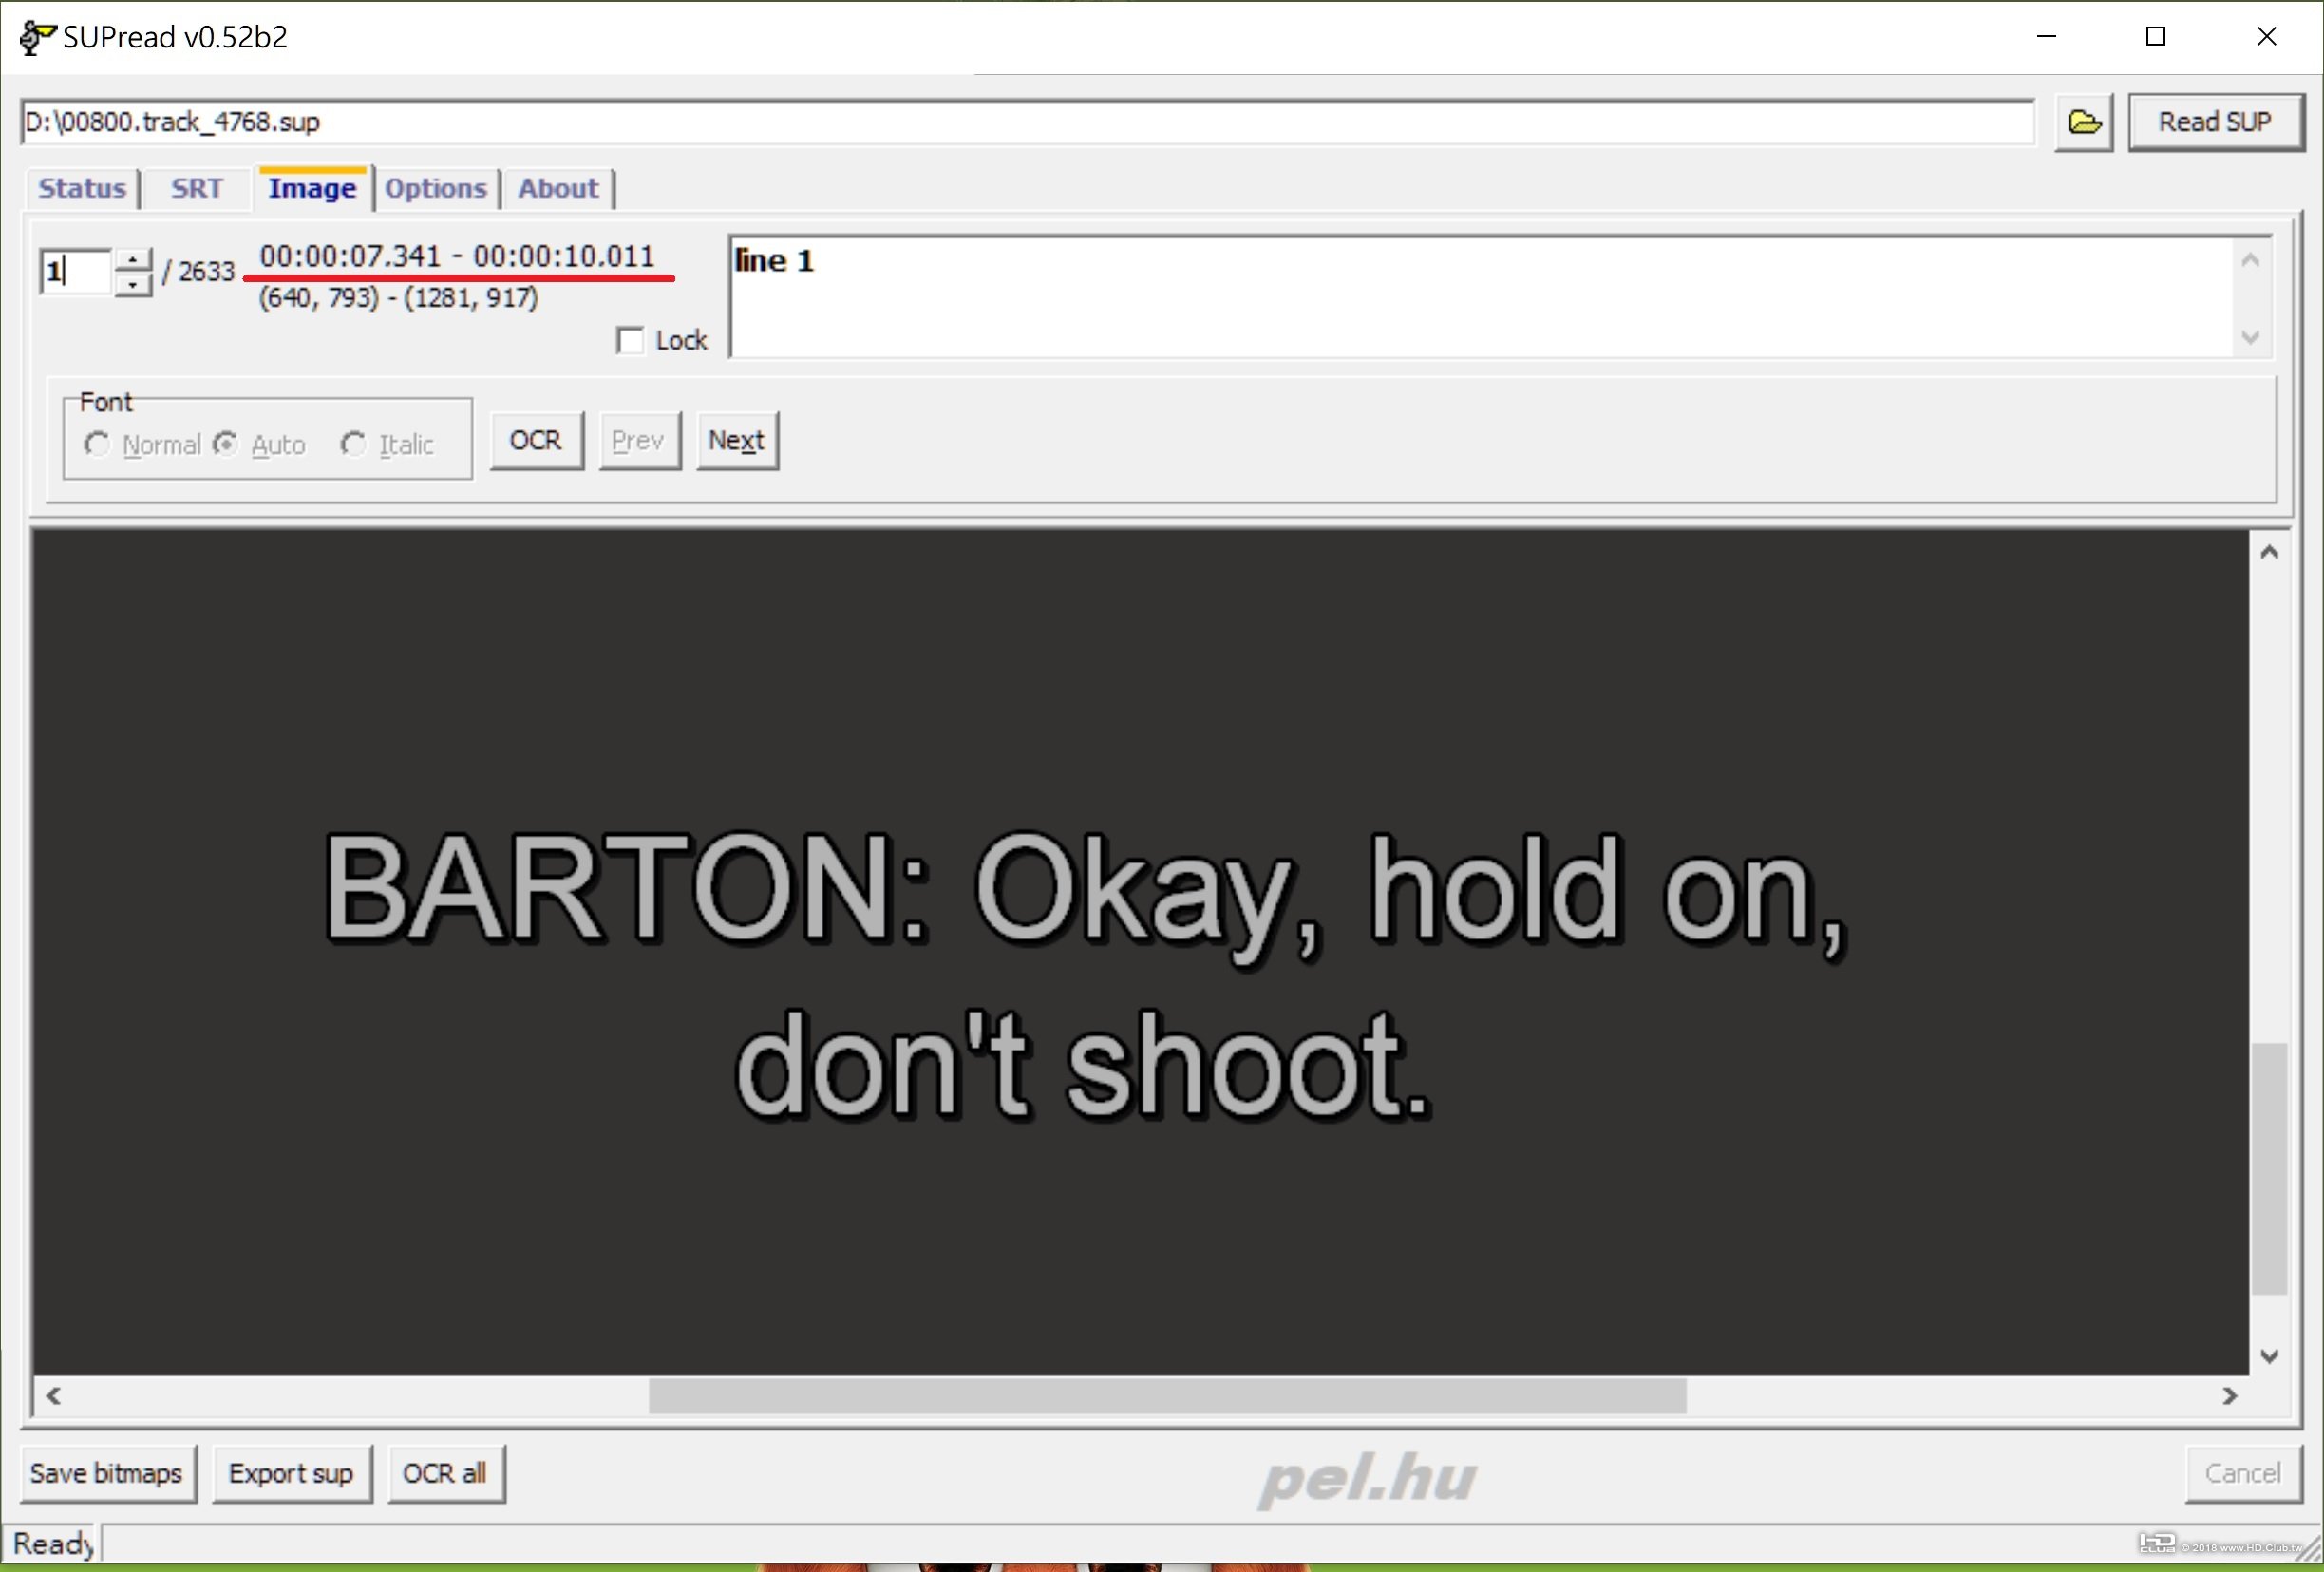The height and width of the screenshot is (1572, 2324).
Task: Go to Next subtitle image
Action: click(737, 440)
